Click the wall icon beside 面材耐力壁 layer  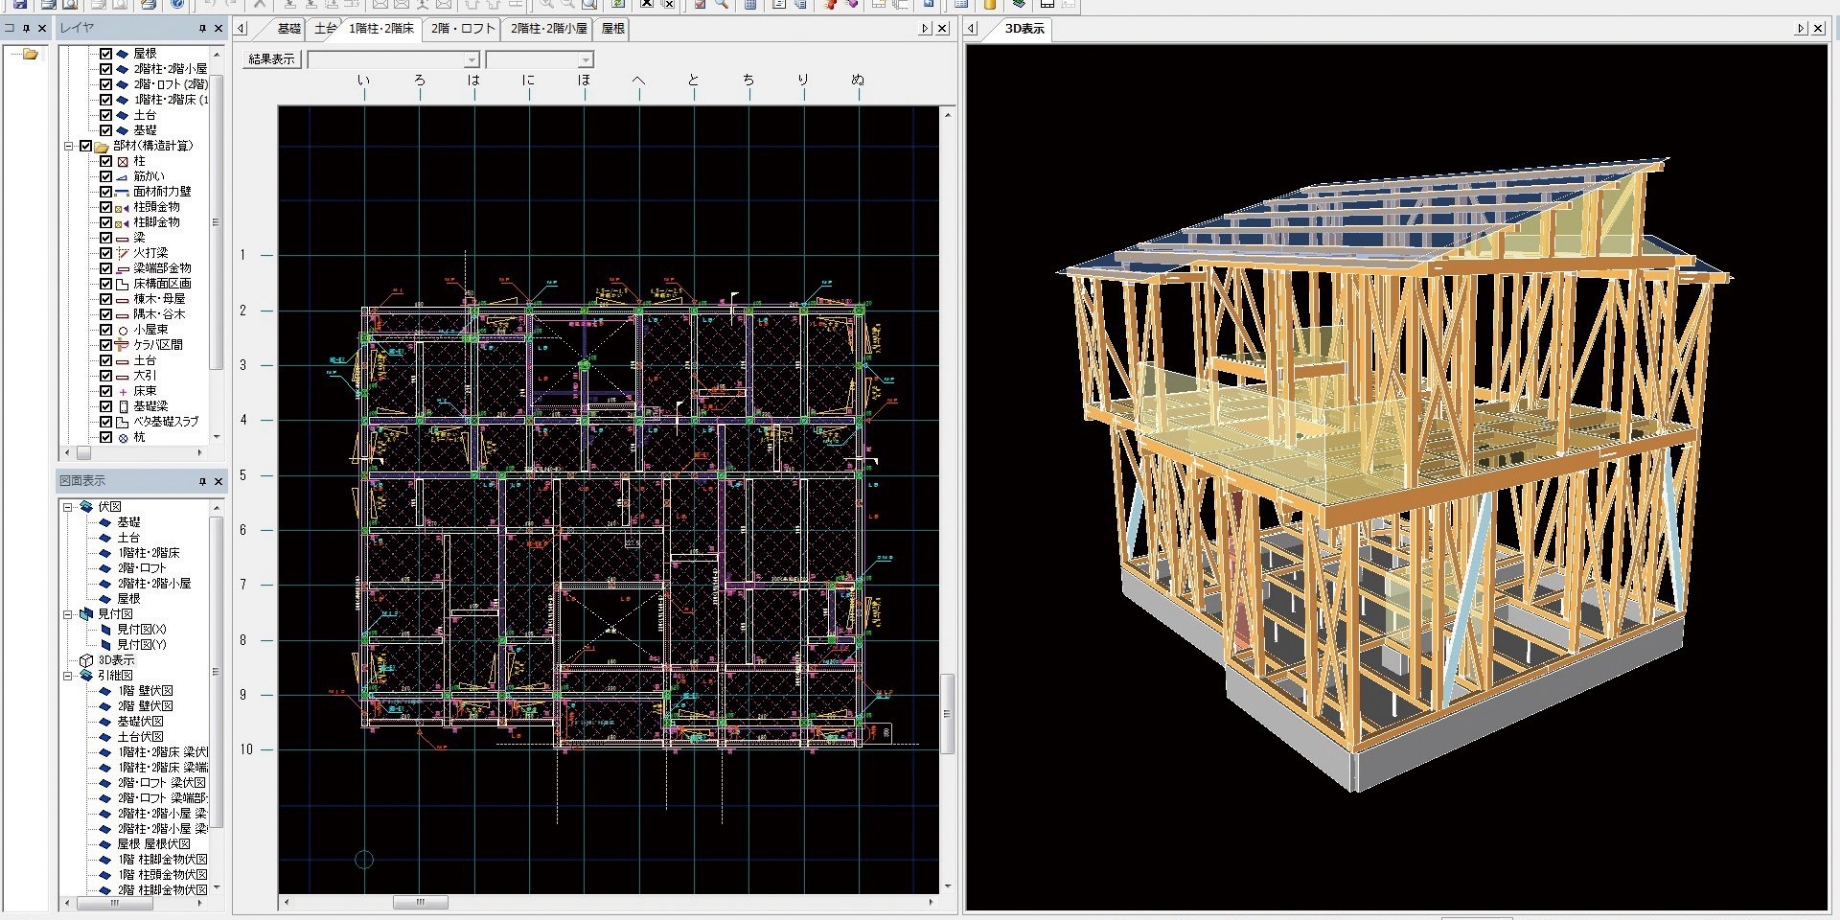(x=123, y=192)
